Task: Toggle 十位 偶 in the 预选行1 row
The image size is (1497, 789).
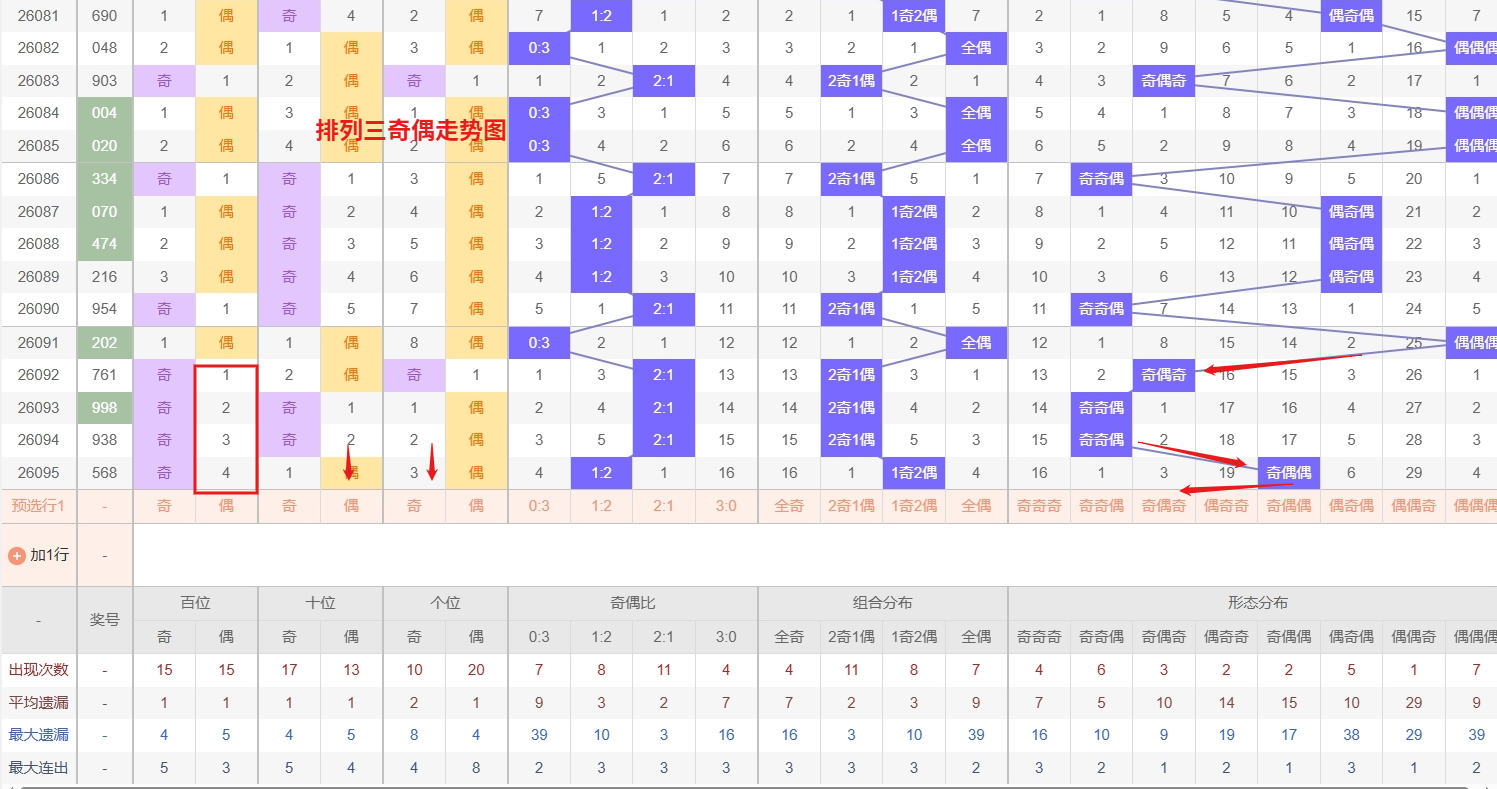Action: (351, 506)
